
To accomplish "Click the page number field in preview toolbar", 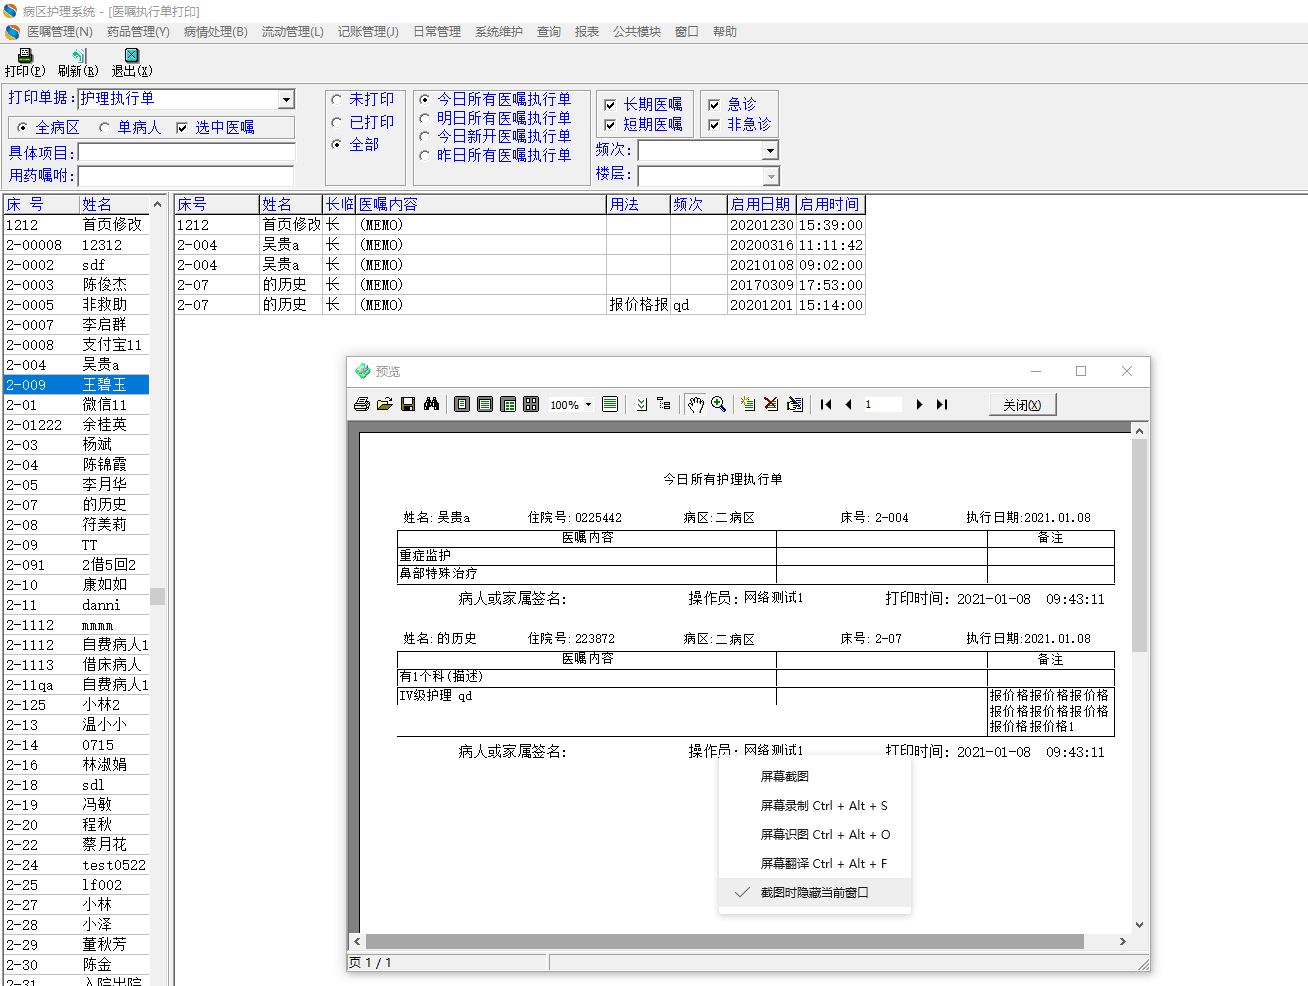I will click(882, 404).
